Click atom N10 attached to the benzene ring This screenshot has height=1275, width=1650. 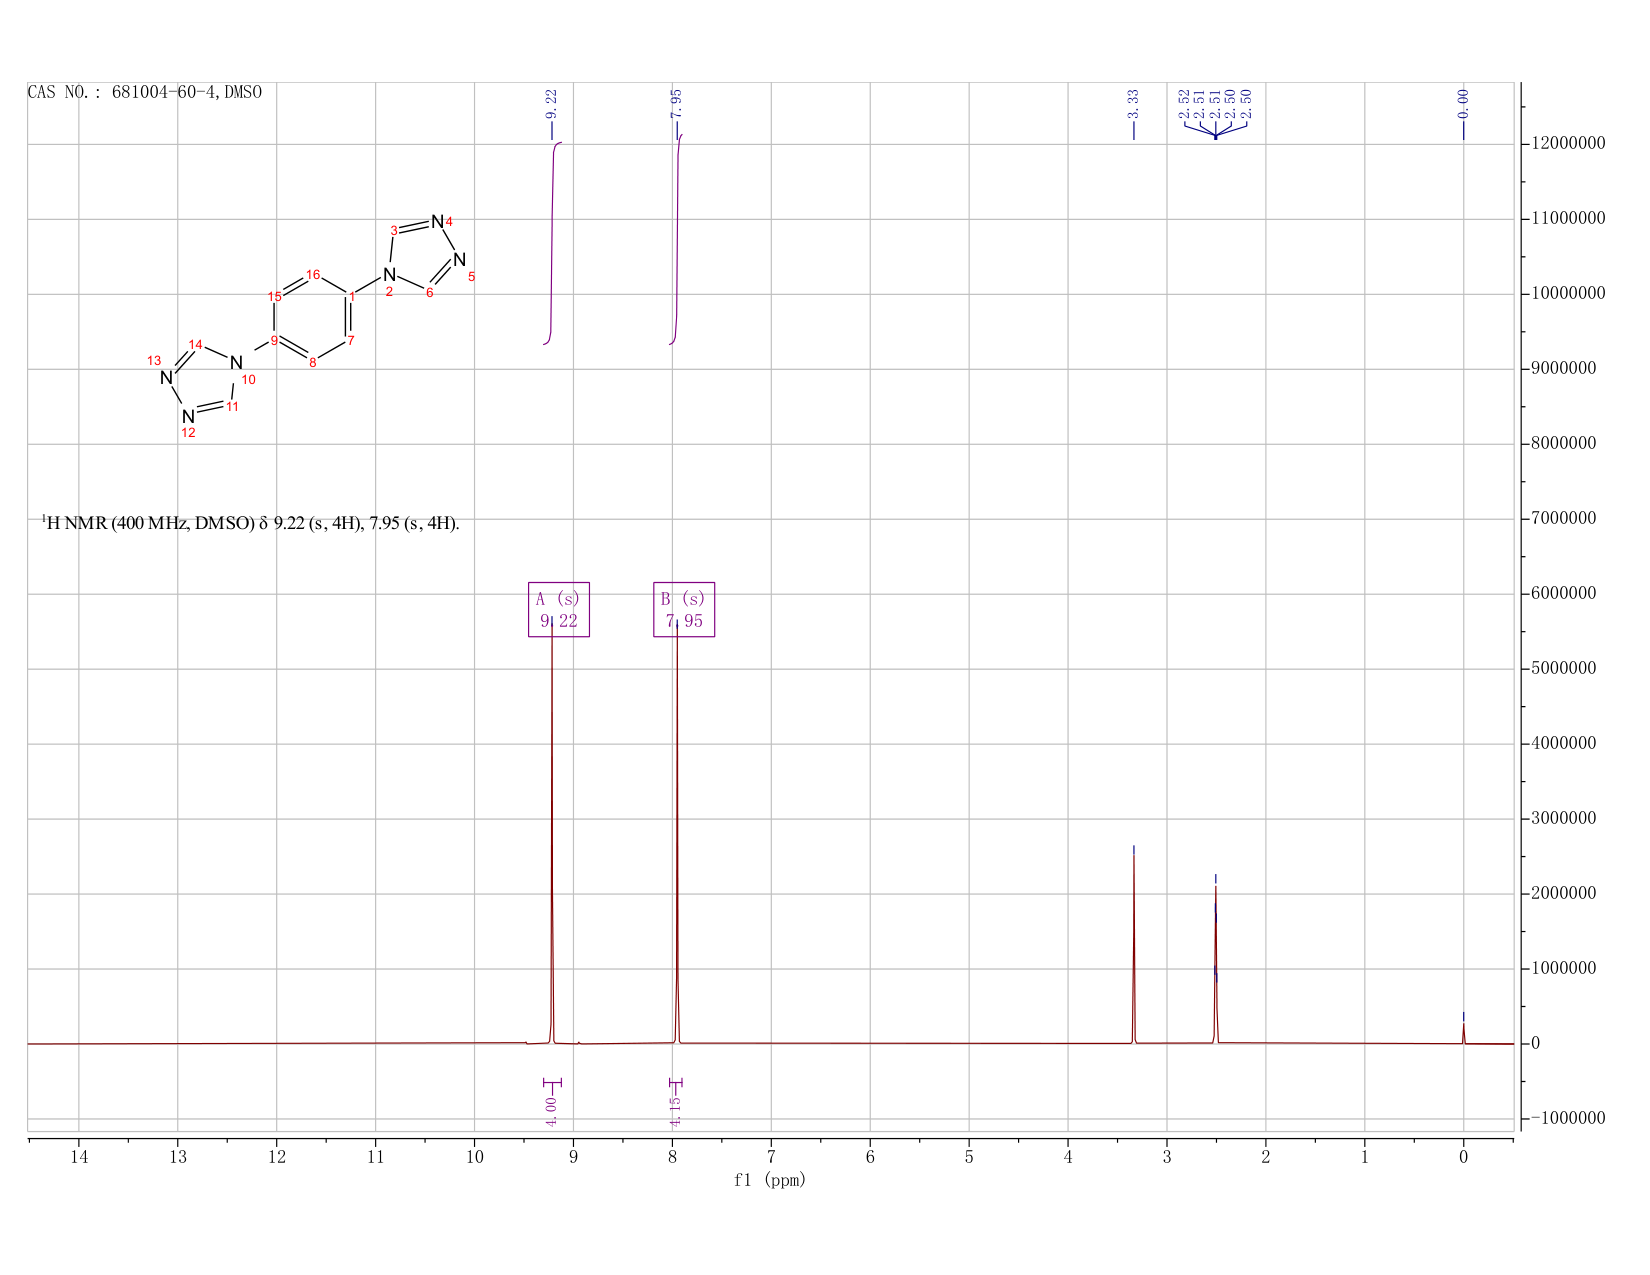236,362
